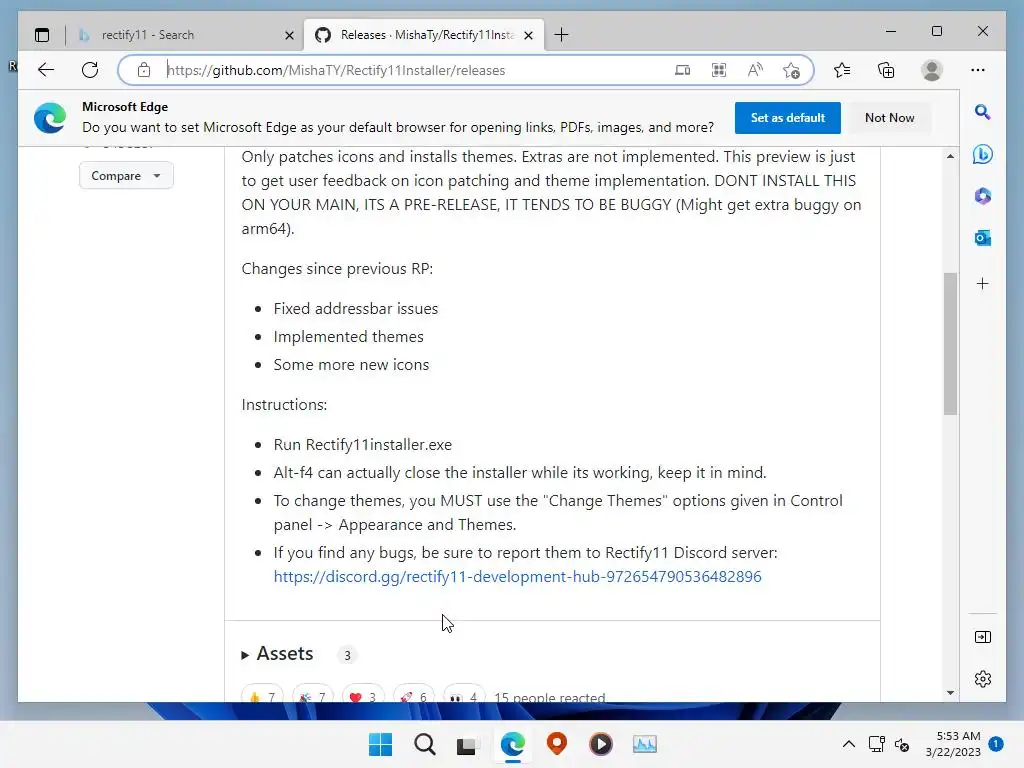1024x768 pixels.
Task: Click the 'Fixed addressbar issues' bullet
Action: (x=356, y=309)
